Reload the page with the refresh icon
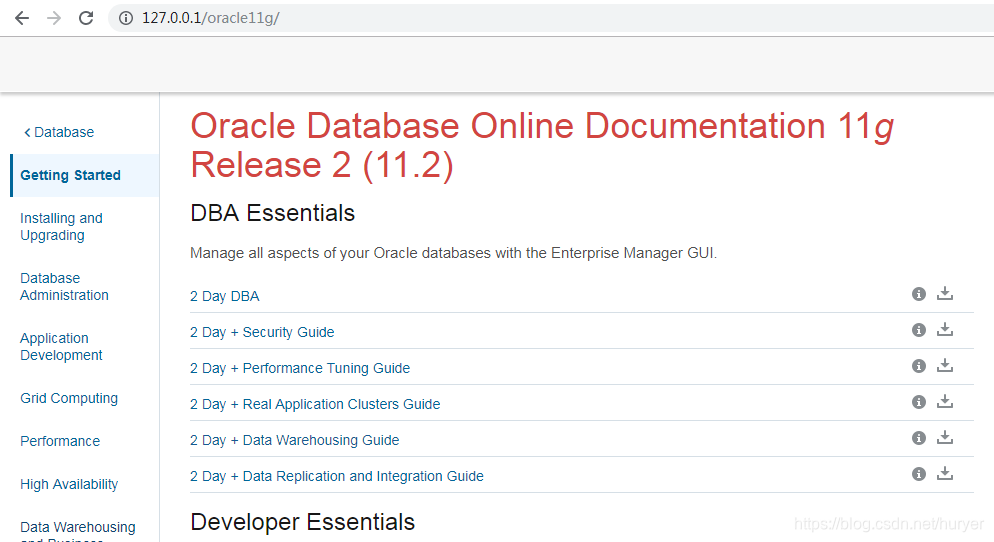The height and width of the screenshot is (542, 994). [x=86, y=18]
